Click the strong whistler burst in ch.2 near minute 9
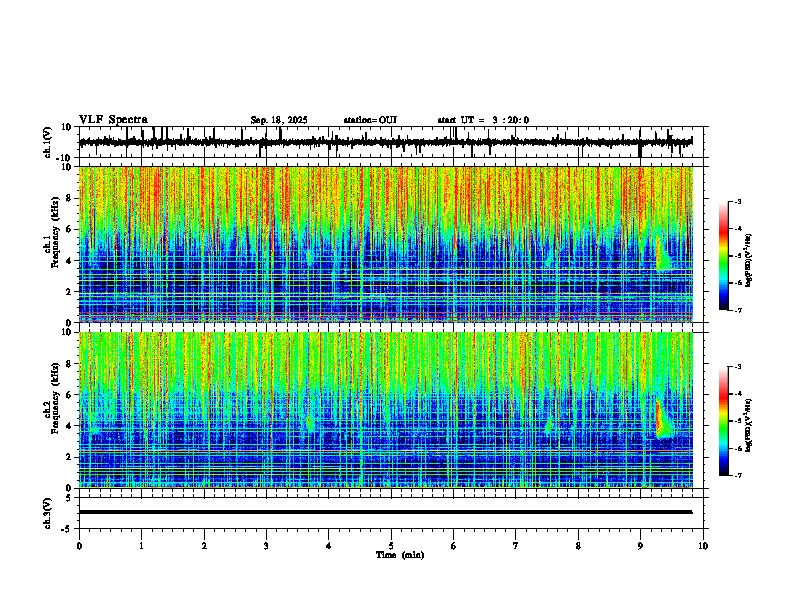The image size is (792, 612). click(x=662, y=419)
